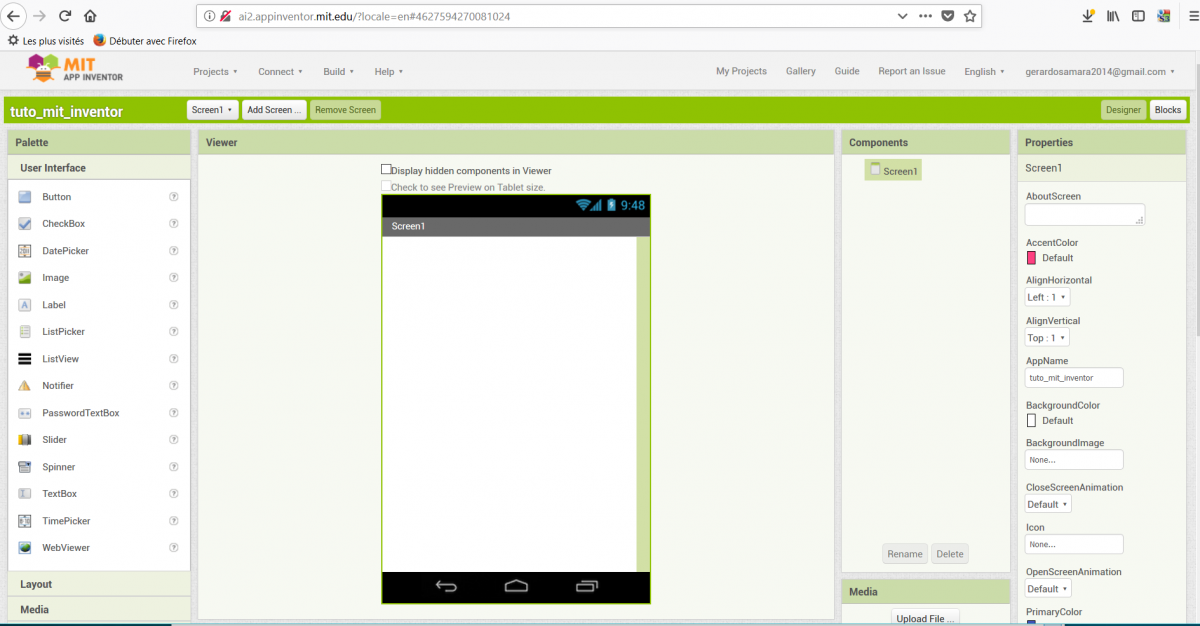Go to My Projects
The image size is (1200, 626).
click(741, 71)
